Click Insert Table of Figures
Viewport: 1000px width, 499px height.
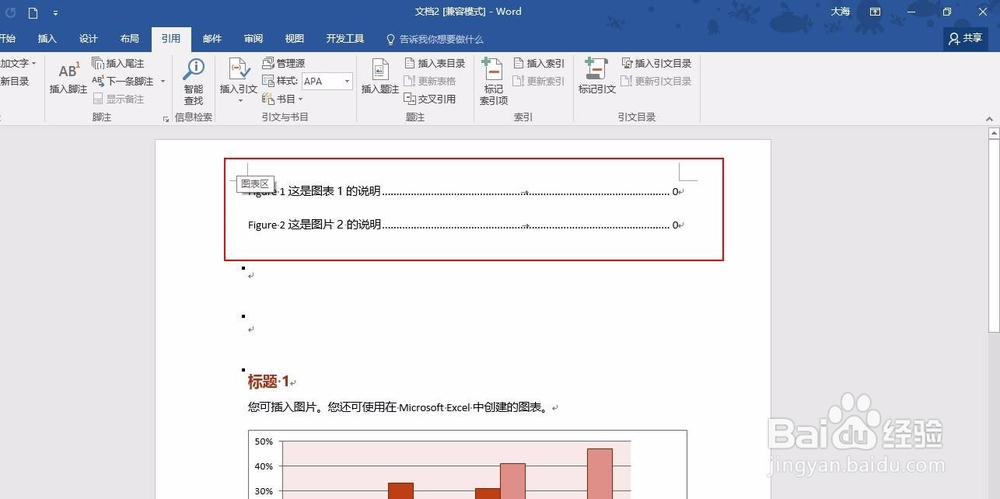pyautogui.click(x=435, y=63)
